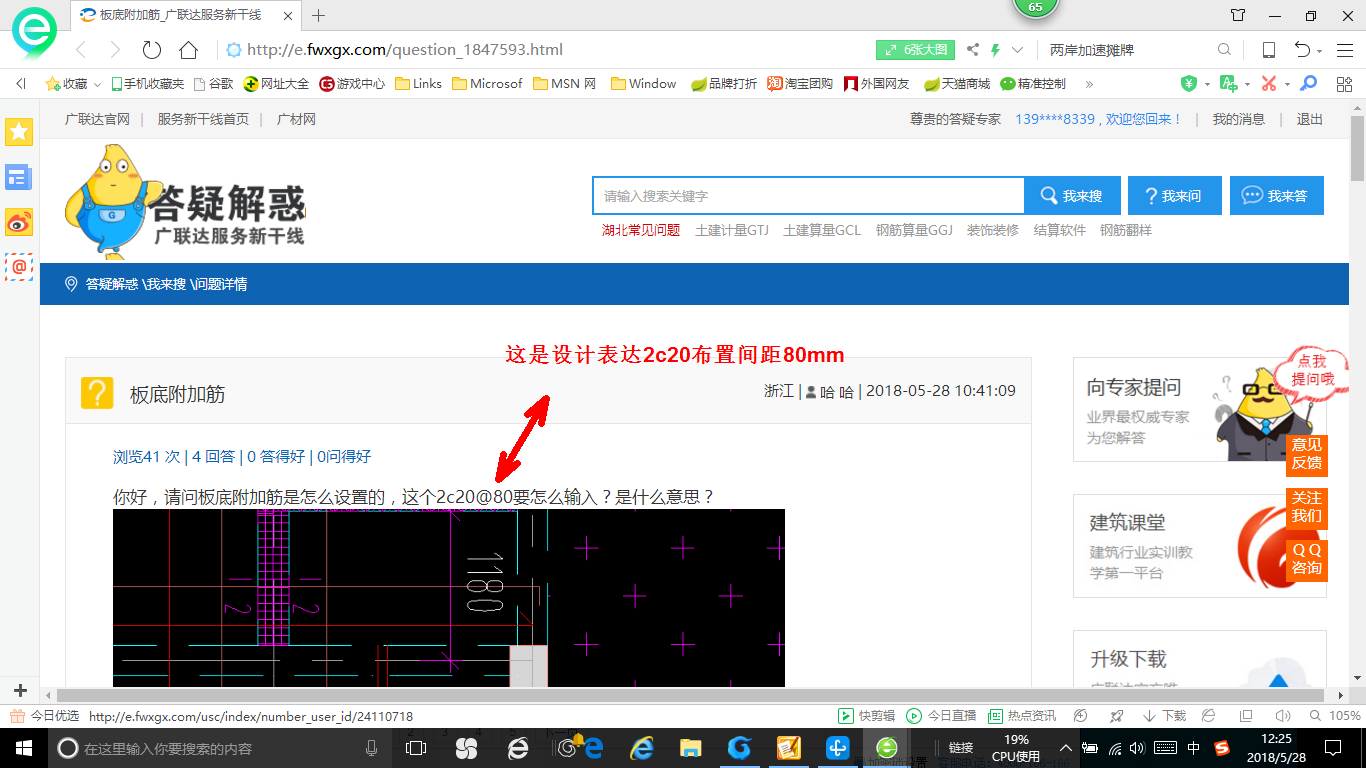Viewport: 1366px width, 768px height.
Task: Click in the keyword search input field
Action: click(808, 196)
